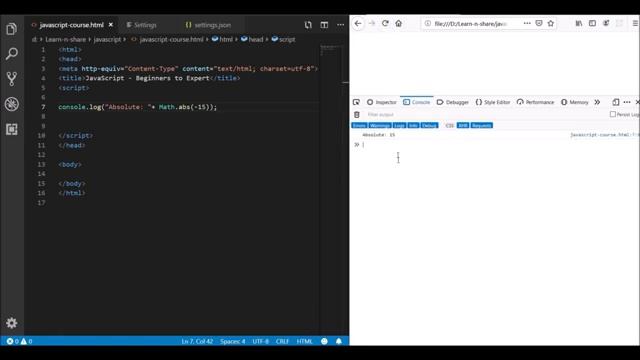
Task: Expand javascript-course.html breadcrumb
Action: pos(167,39)
